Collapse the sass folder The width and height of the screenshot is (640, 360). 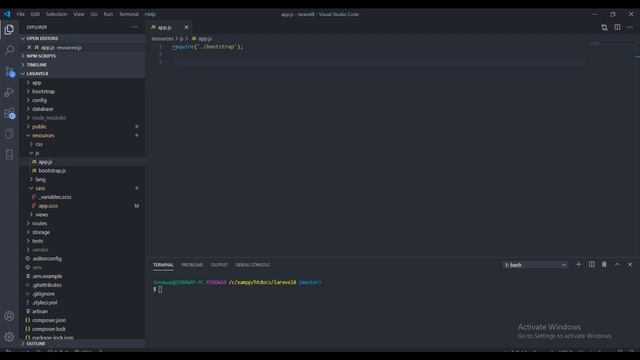point(82,188)
